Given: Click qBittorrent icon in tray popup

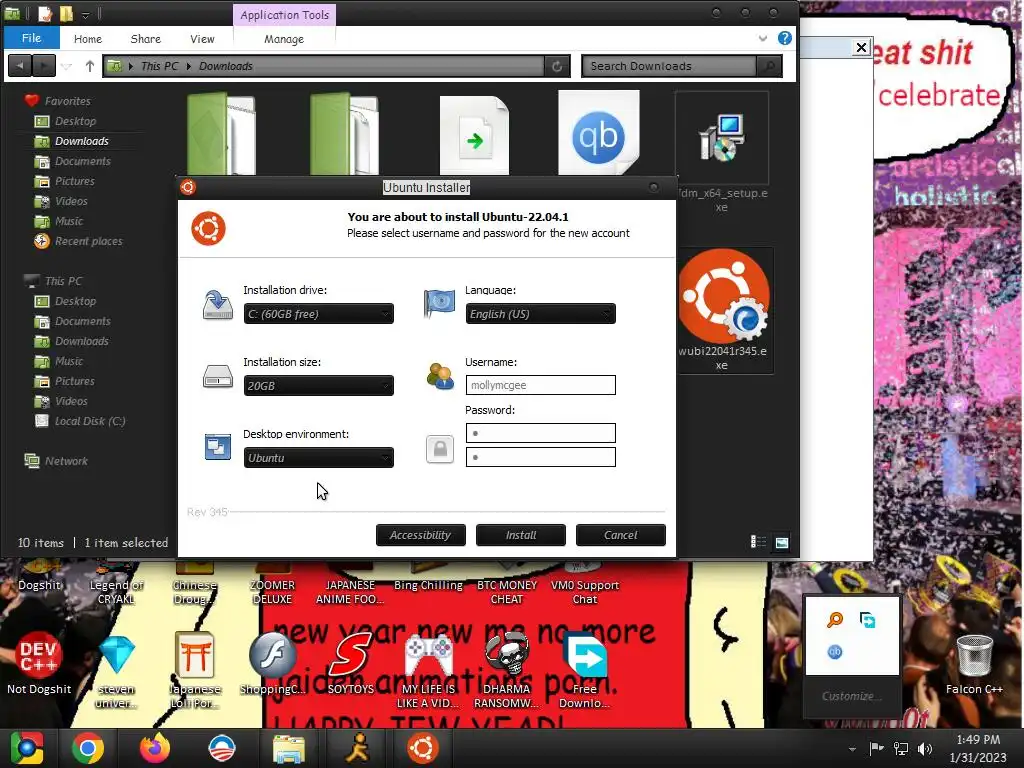Looking at the screenshot, I should coord(835,652).
